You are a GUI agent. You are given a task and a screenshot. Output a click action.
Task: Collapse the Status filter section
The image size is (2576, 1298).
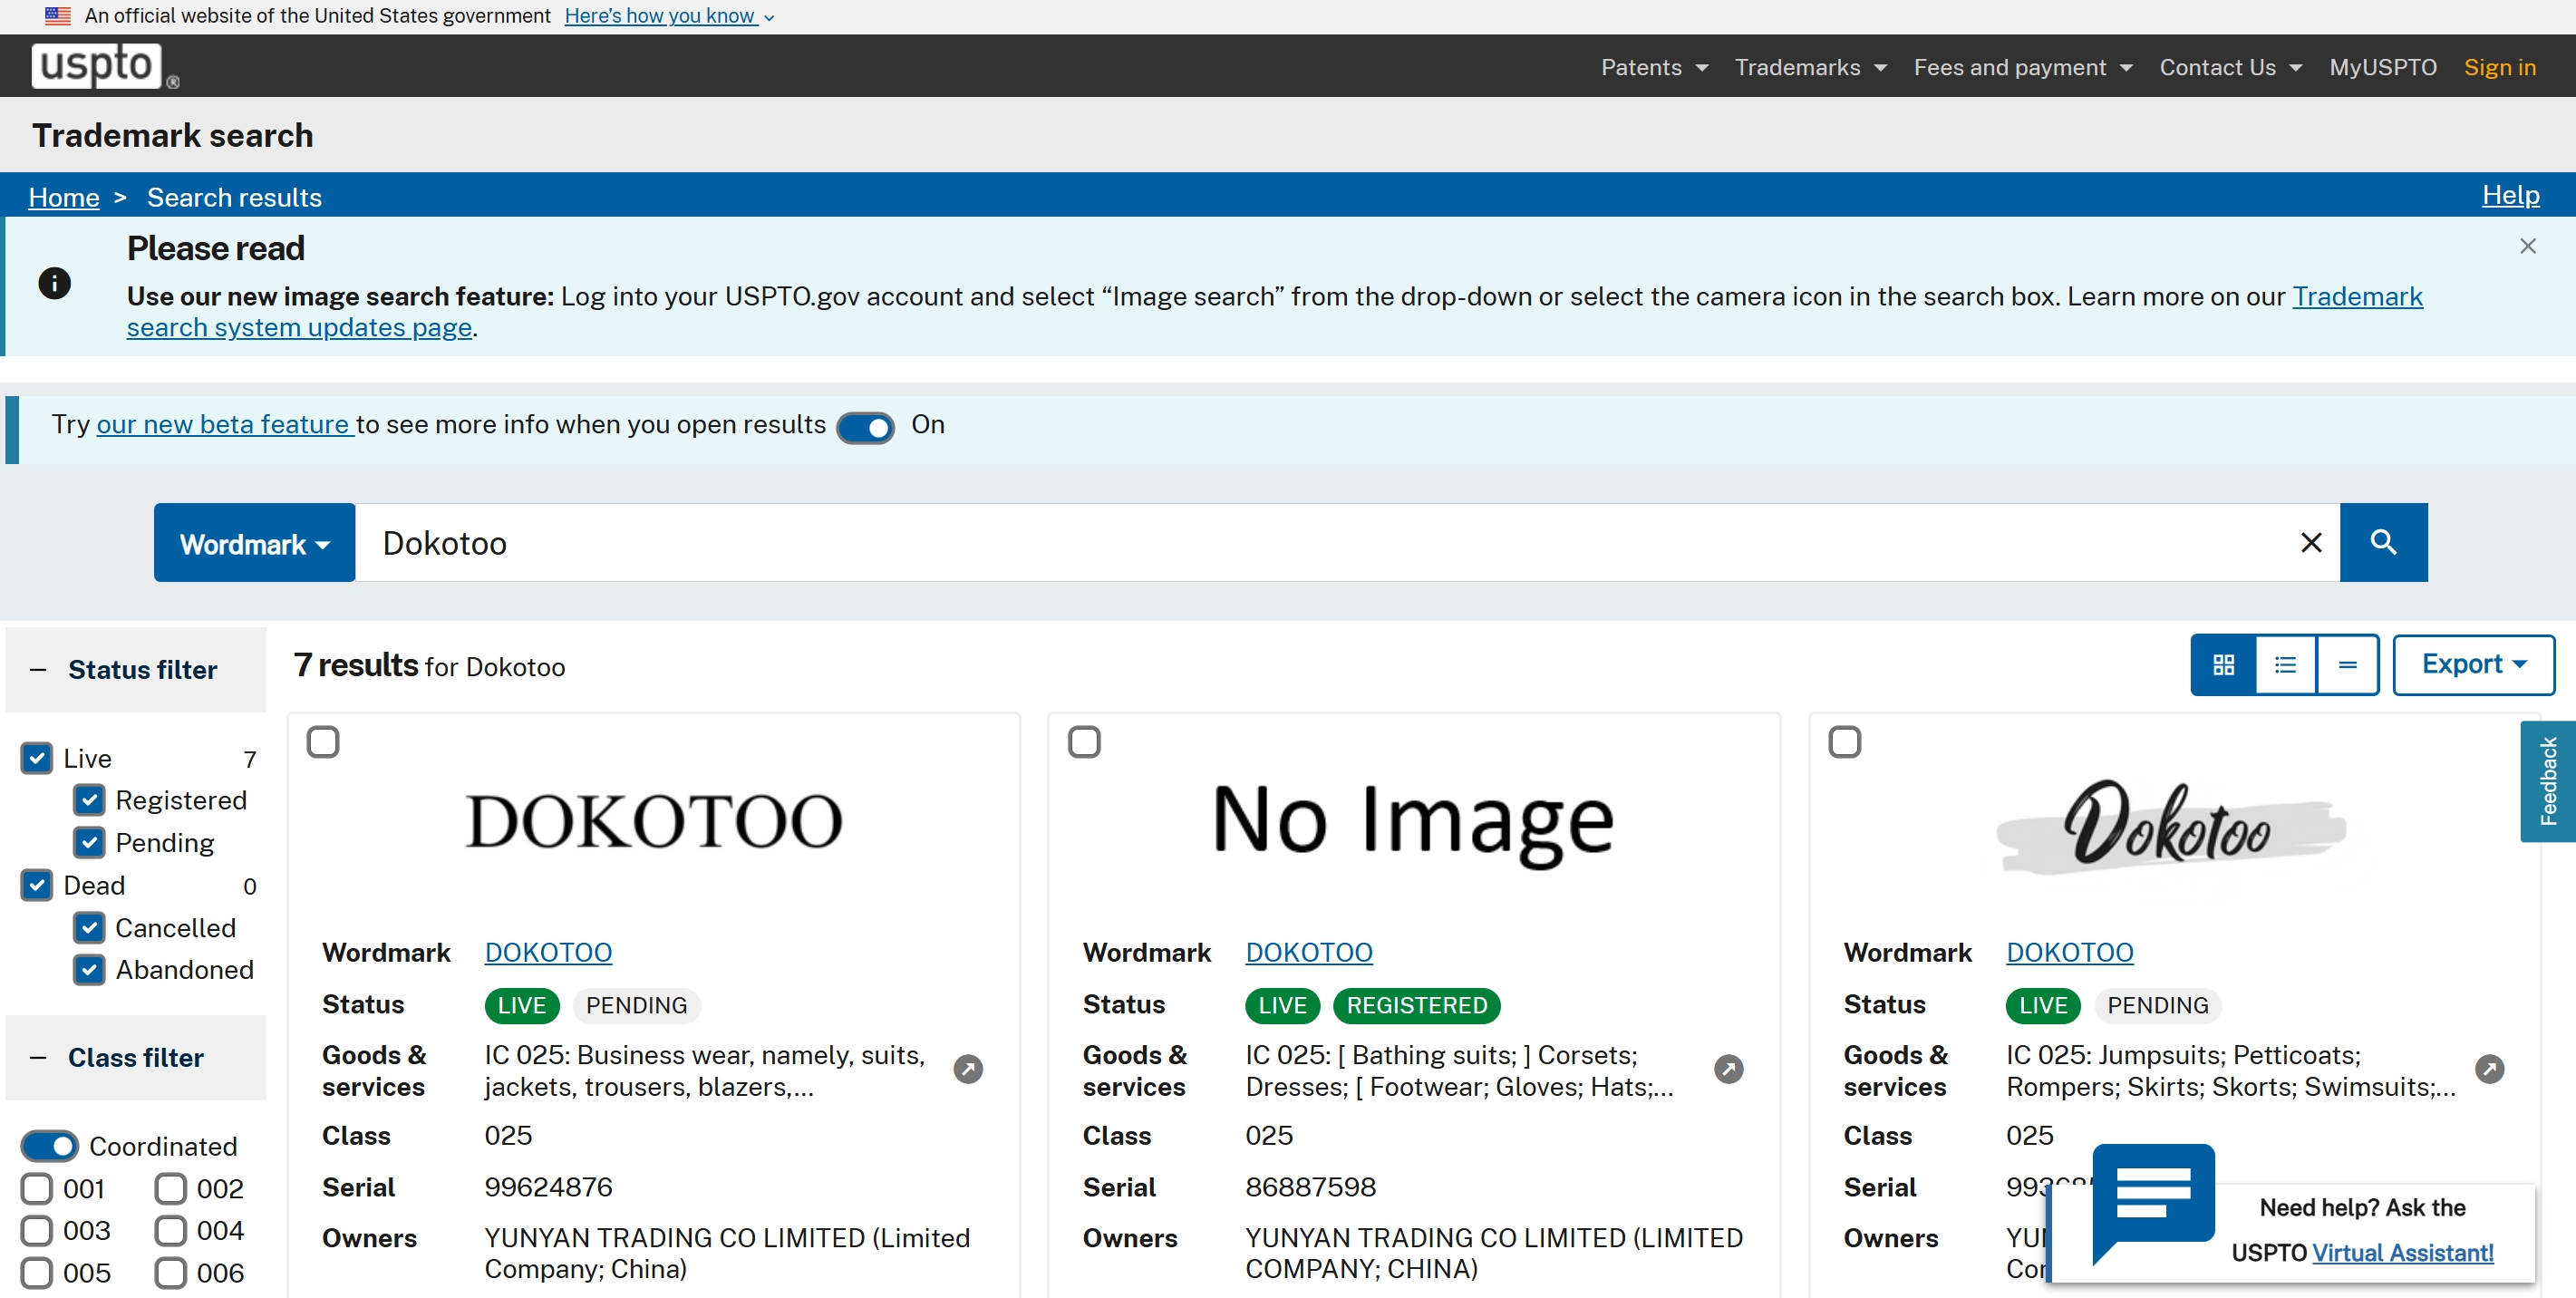(136, 670)
